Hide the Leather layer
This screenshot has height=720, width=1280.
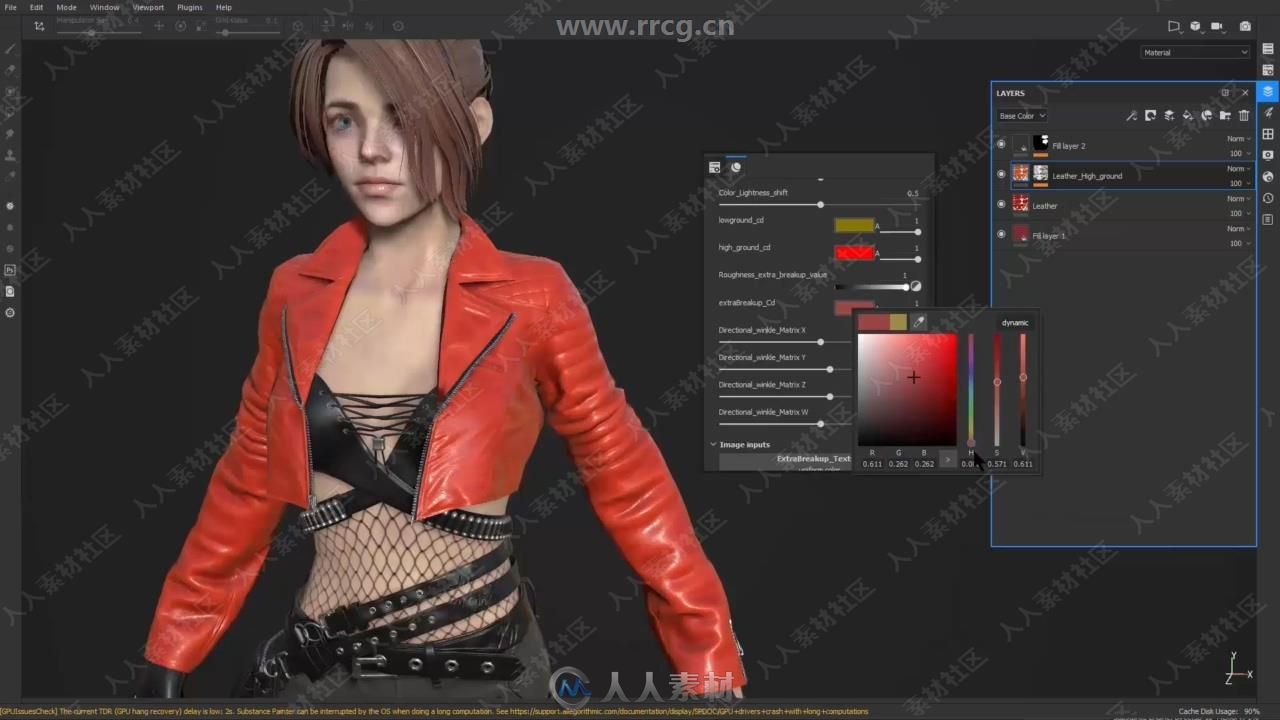[1001, 204]
